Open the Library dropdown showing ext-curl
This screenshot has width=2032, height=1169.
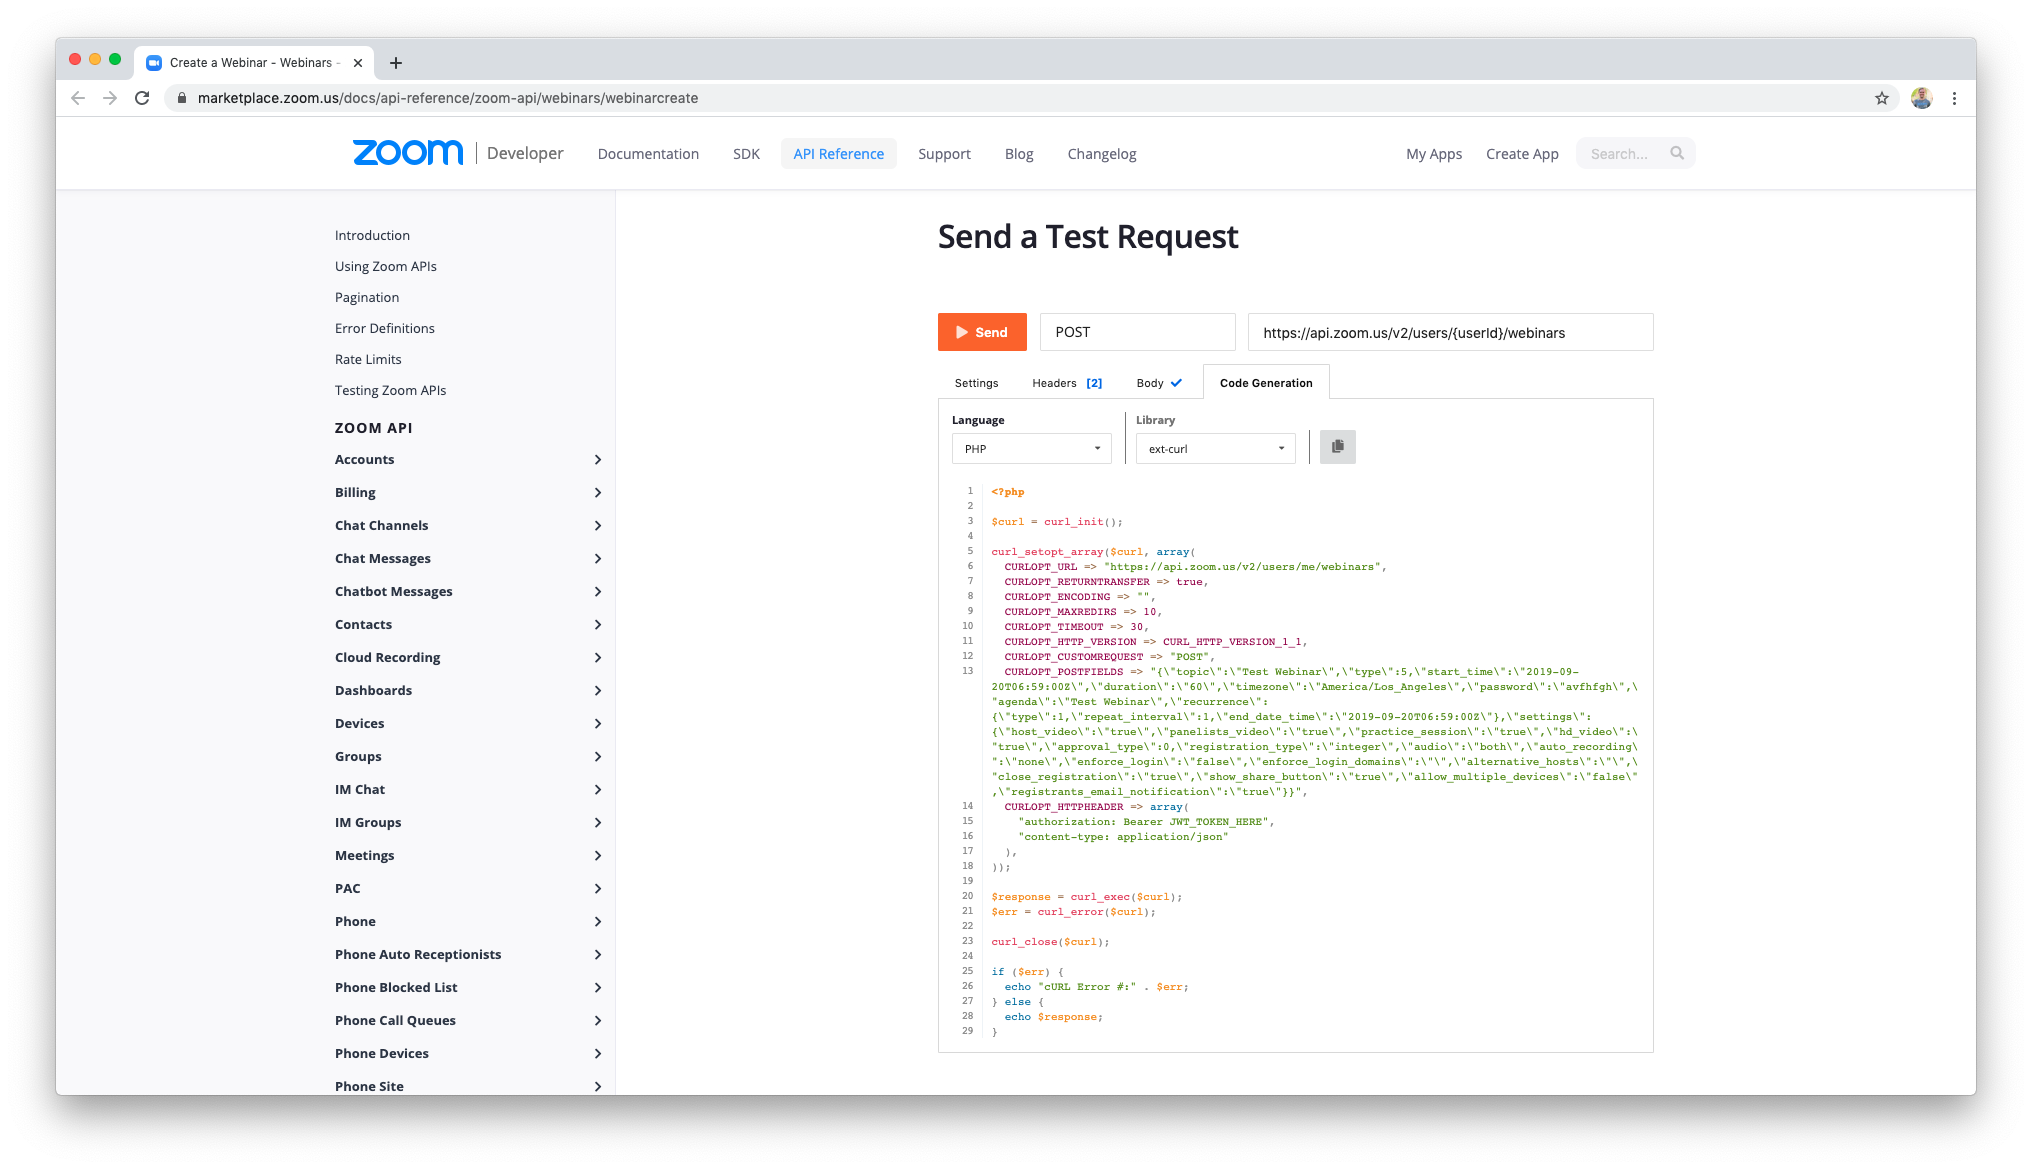coord(1215,449)
